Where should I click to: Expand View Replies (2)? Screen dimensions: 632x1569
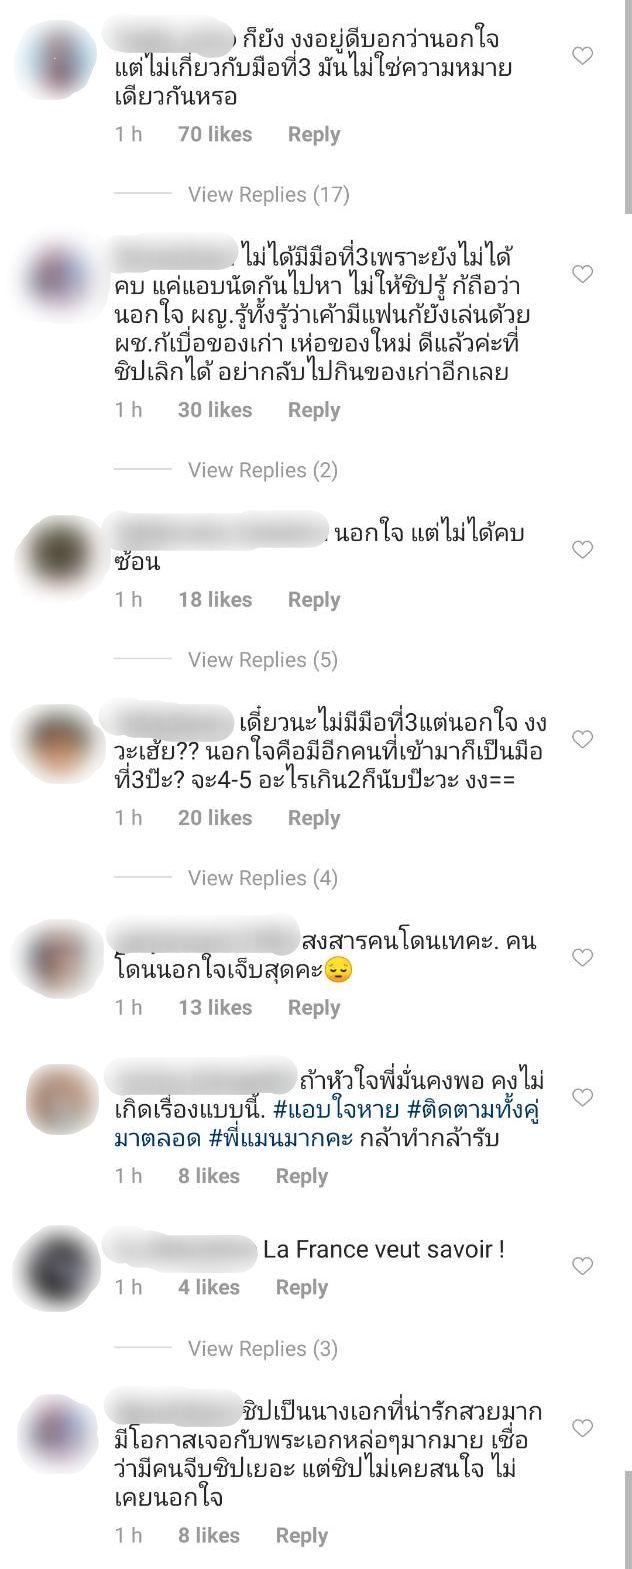pos(263,470)
